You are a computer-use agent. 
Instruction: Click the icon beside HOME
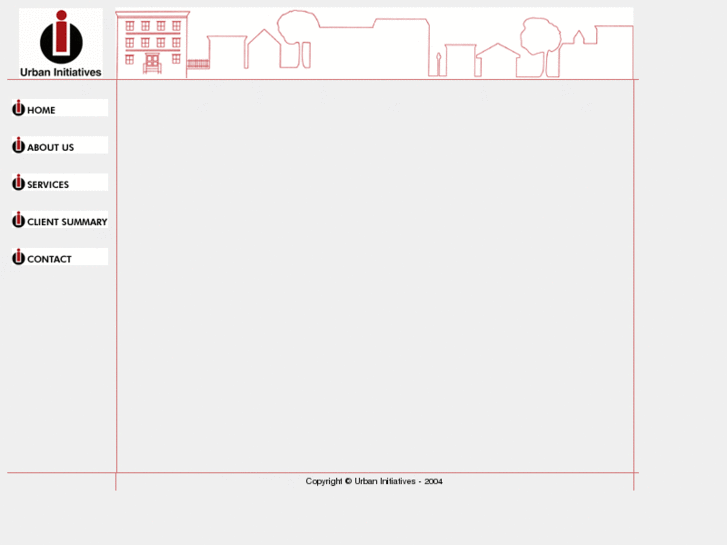[18, 108]
